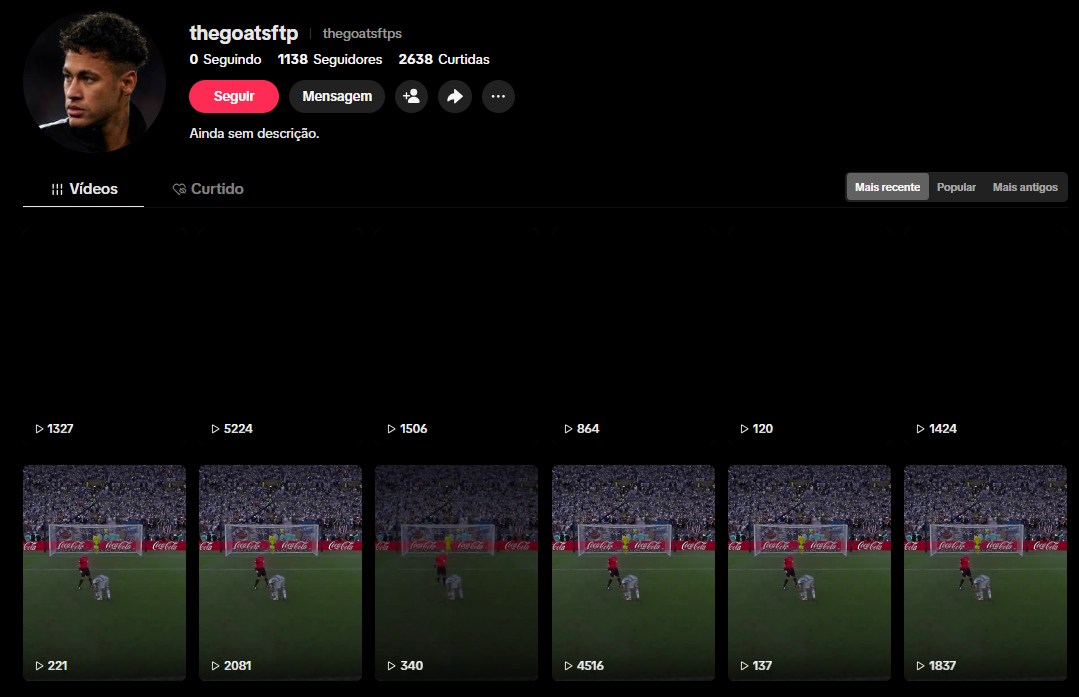Open the video thumbnail with 2081 views
1079x697 pixels.
coord(280,570)
